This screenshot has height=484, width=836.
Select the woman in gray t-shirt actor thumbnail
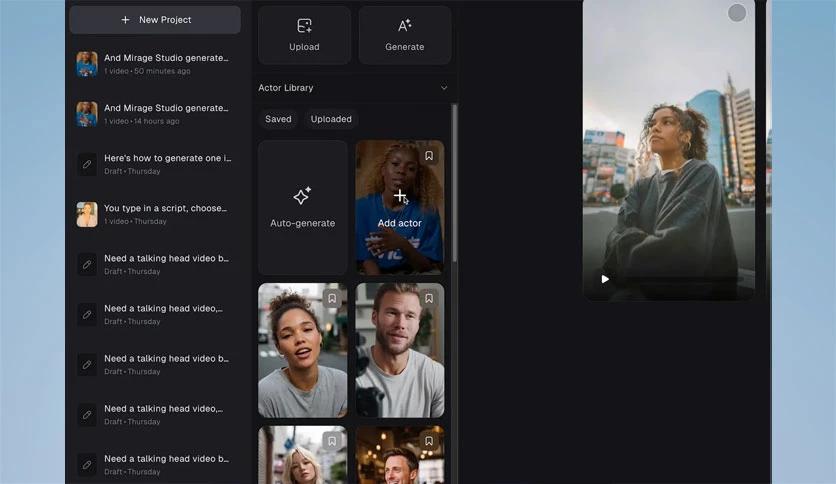tap(302, 350)
